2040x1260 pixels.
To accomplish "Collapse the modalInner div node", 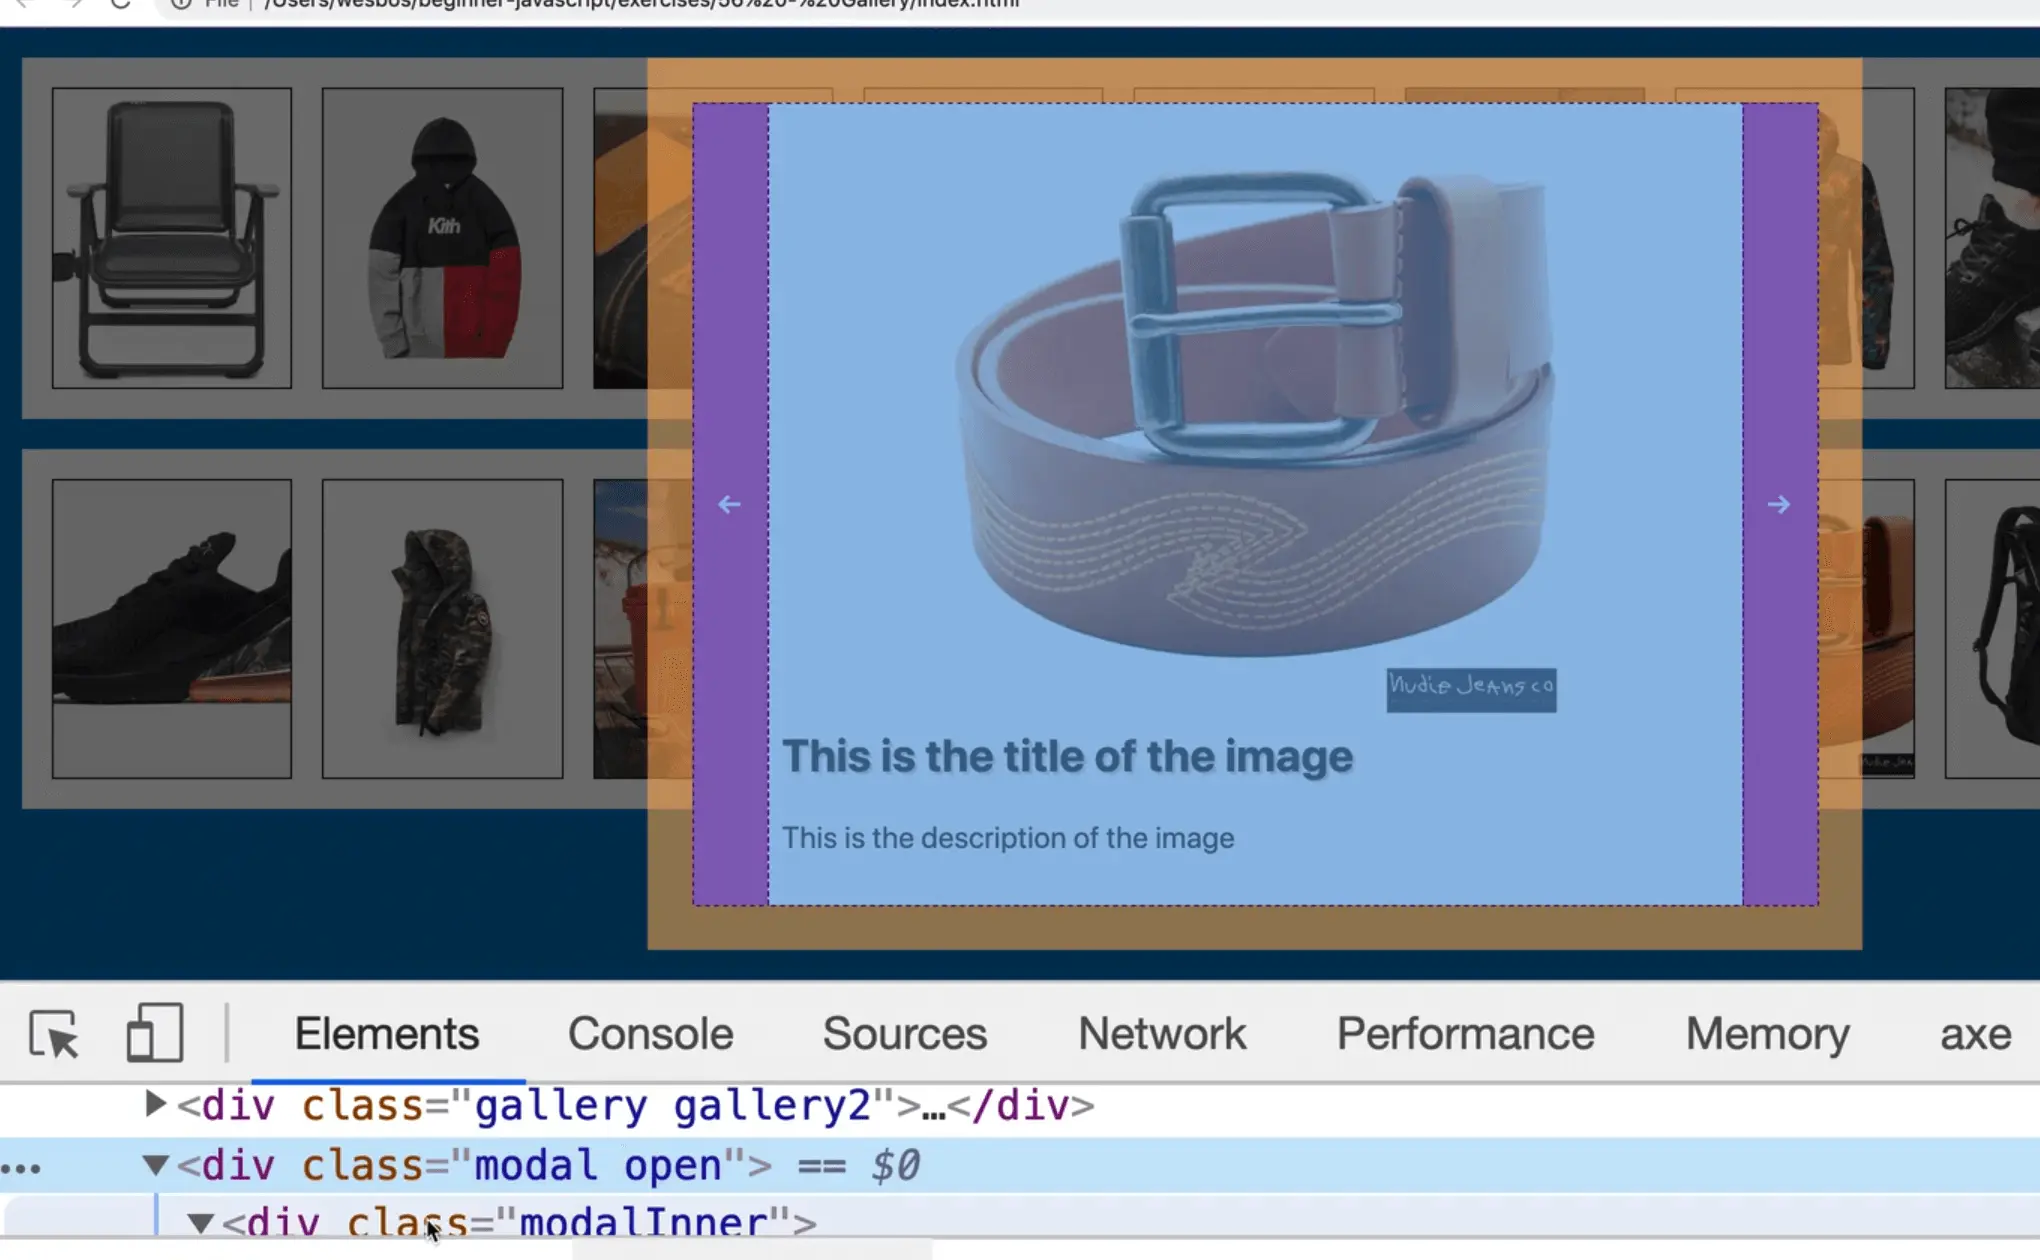I will pos(200,1223).
